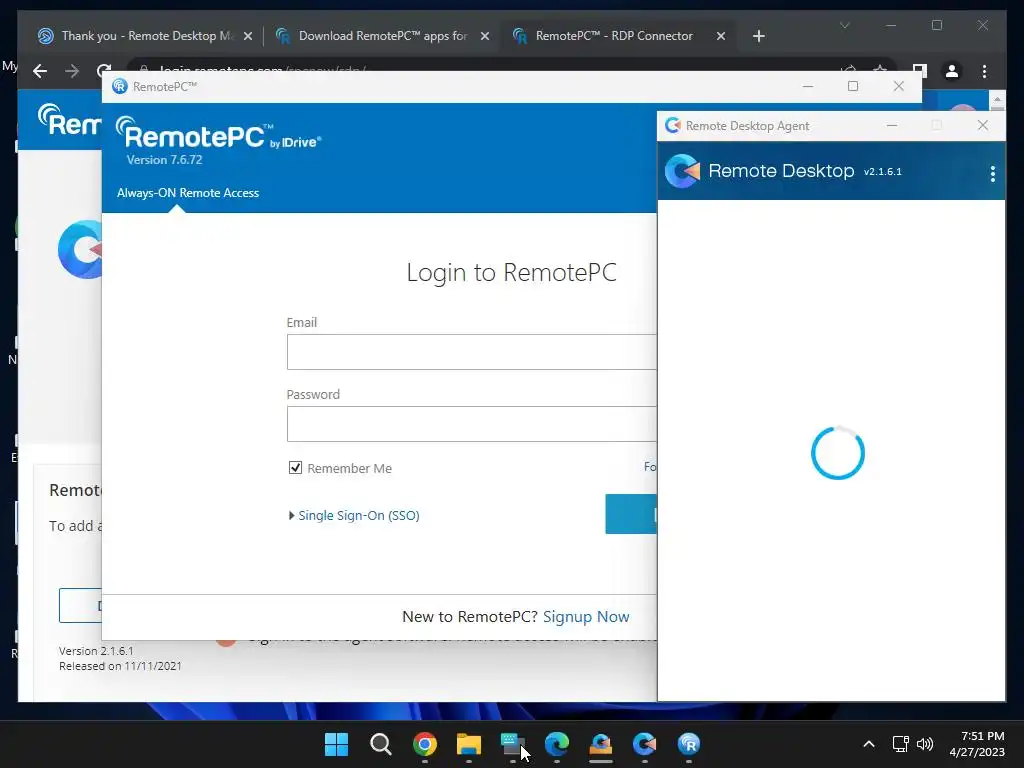The width and height of the screenshot is (1024, 768).
Task: Open a new Chrome tab
Action: pos(758,36)
